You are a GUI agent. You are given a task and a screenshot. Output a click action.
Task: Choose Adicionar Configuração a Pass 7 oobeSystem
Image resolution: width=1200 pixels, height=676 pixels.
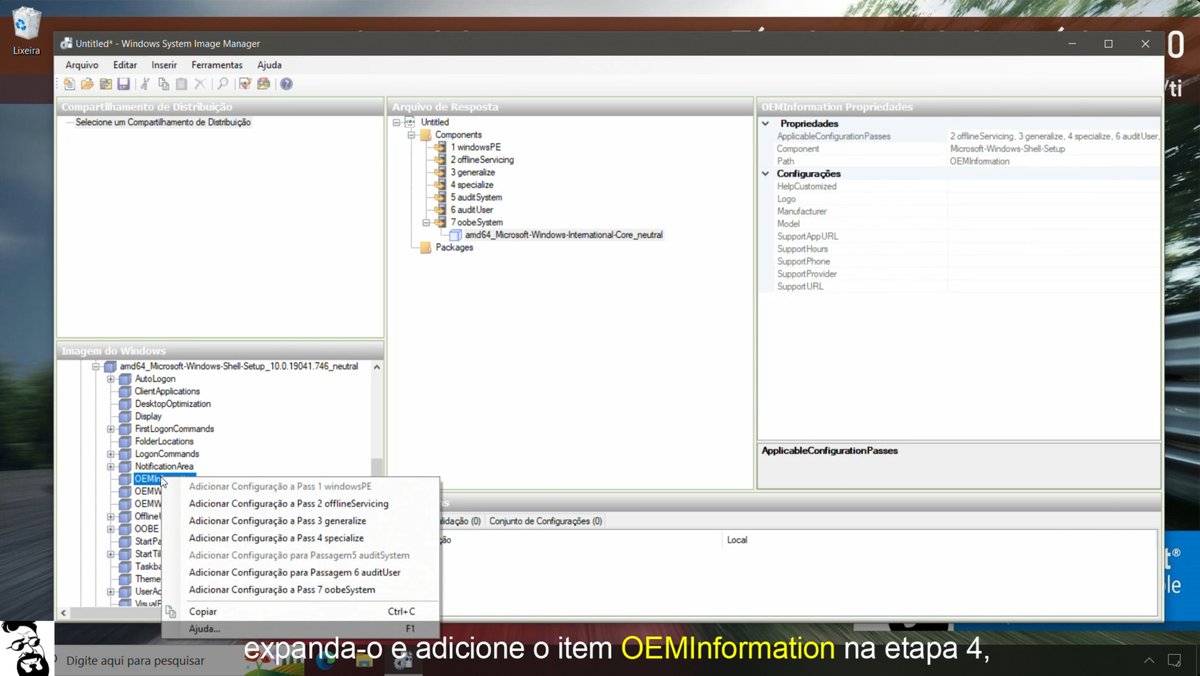pos(300,590)
